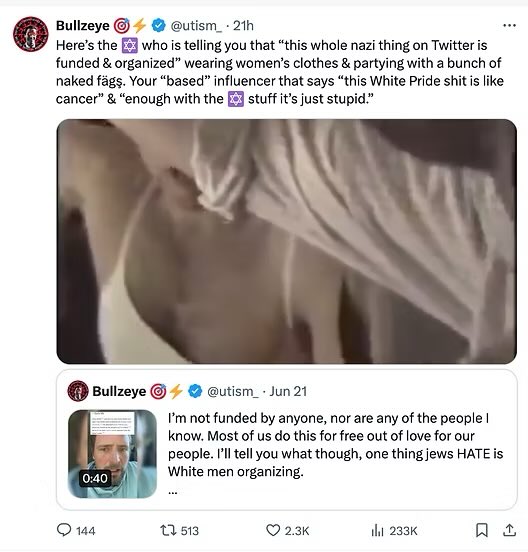This screenshot has height=552, width=528.
Task: Click quoted post's small Bullzeye avatar
Action: pos(78,391)
